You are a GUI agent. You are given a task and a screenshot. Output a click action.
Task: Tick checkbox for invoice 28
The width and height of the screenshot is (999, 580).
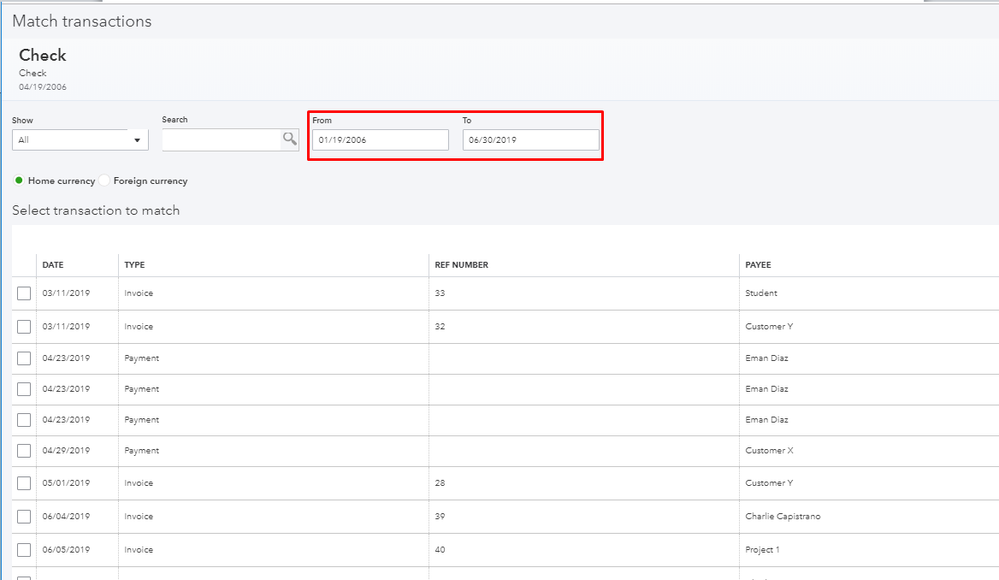[x=24, y=484]
